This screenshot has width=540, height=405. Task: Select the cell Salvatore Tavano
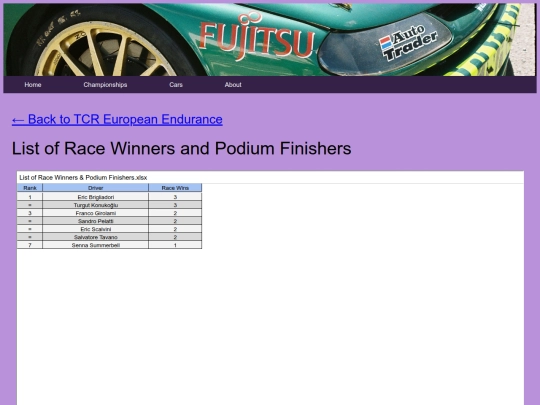[x=96, y=237]
